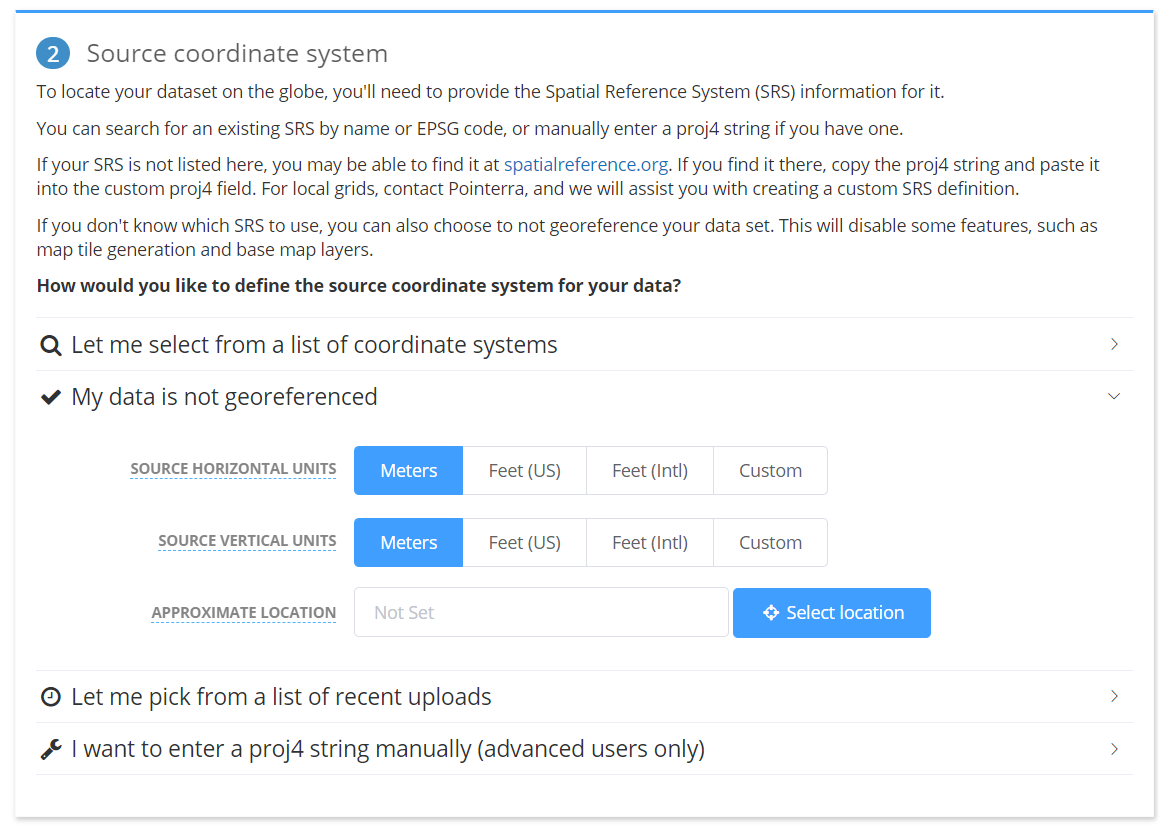Expand the coordinate systems list chevron
Image resolution: width=1160 pixels, height=833 pixels.
[1114, 345]
